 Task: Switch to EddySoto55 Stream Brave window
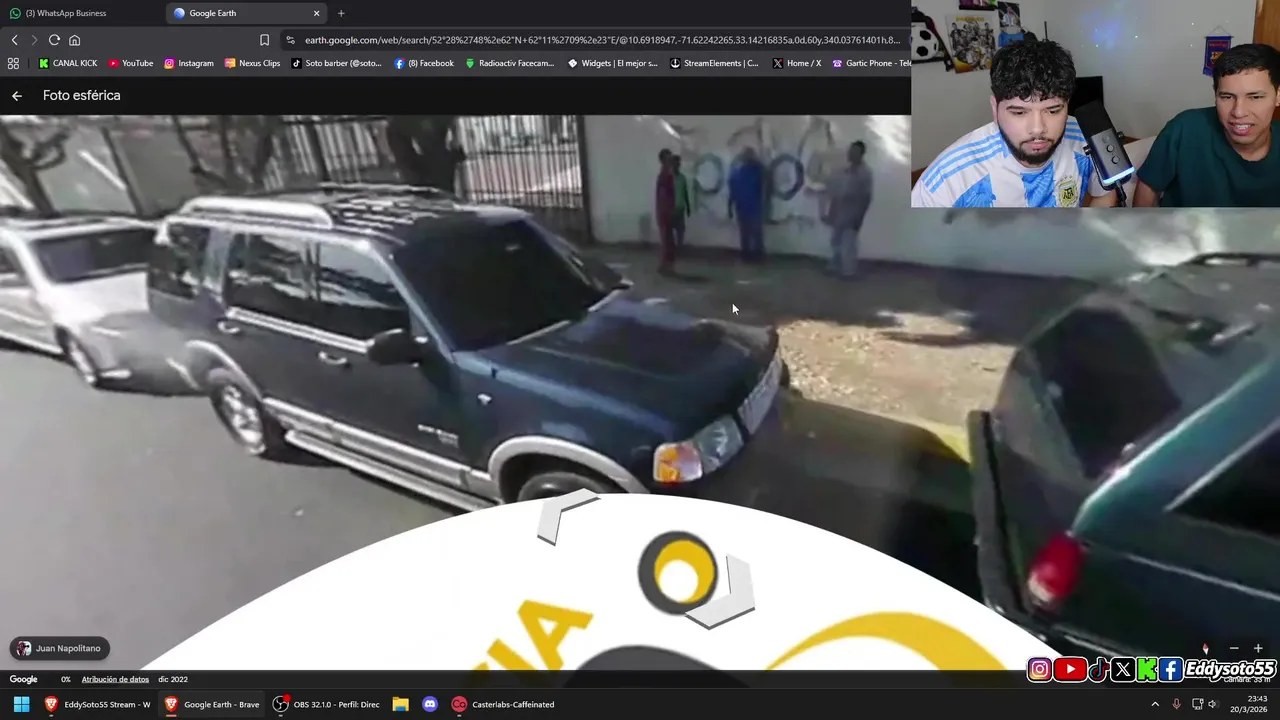[97, 704]
